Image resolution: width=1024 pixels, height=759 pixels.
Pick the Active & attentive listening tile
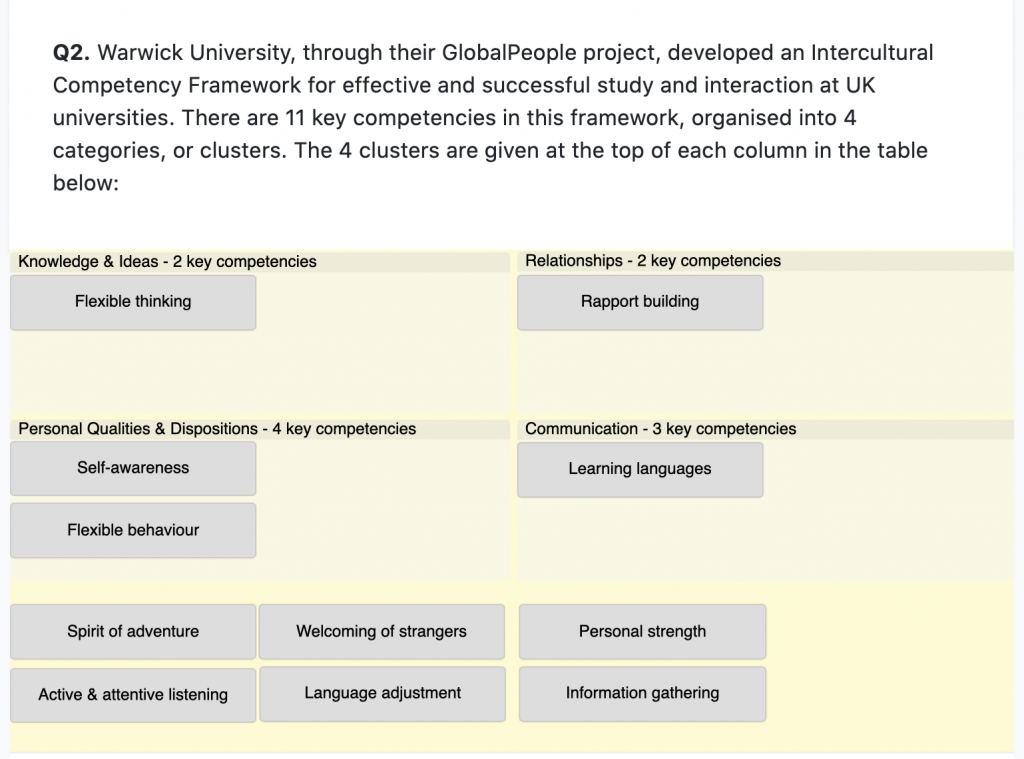pos(133,694)
